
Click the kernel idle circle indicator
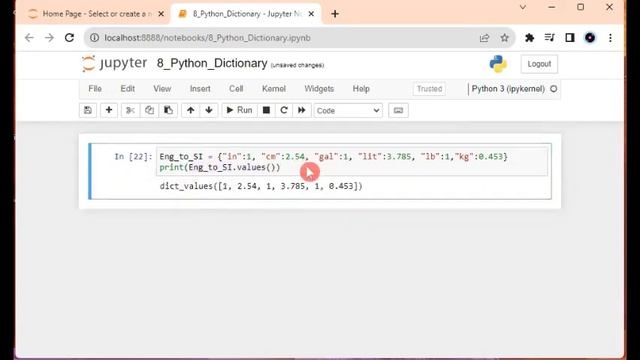click(553, 89)
